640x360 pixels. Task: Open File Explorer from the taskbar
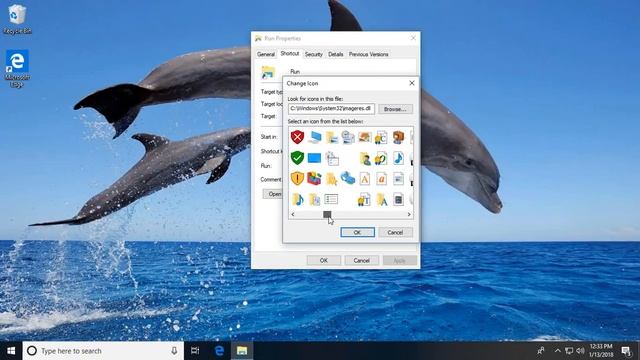(242, 351)
